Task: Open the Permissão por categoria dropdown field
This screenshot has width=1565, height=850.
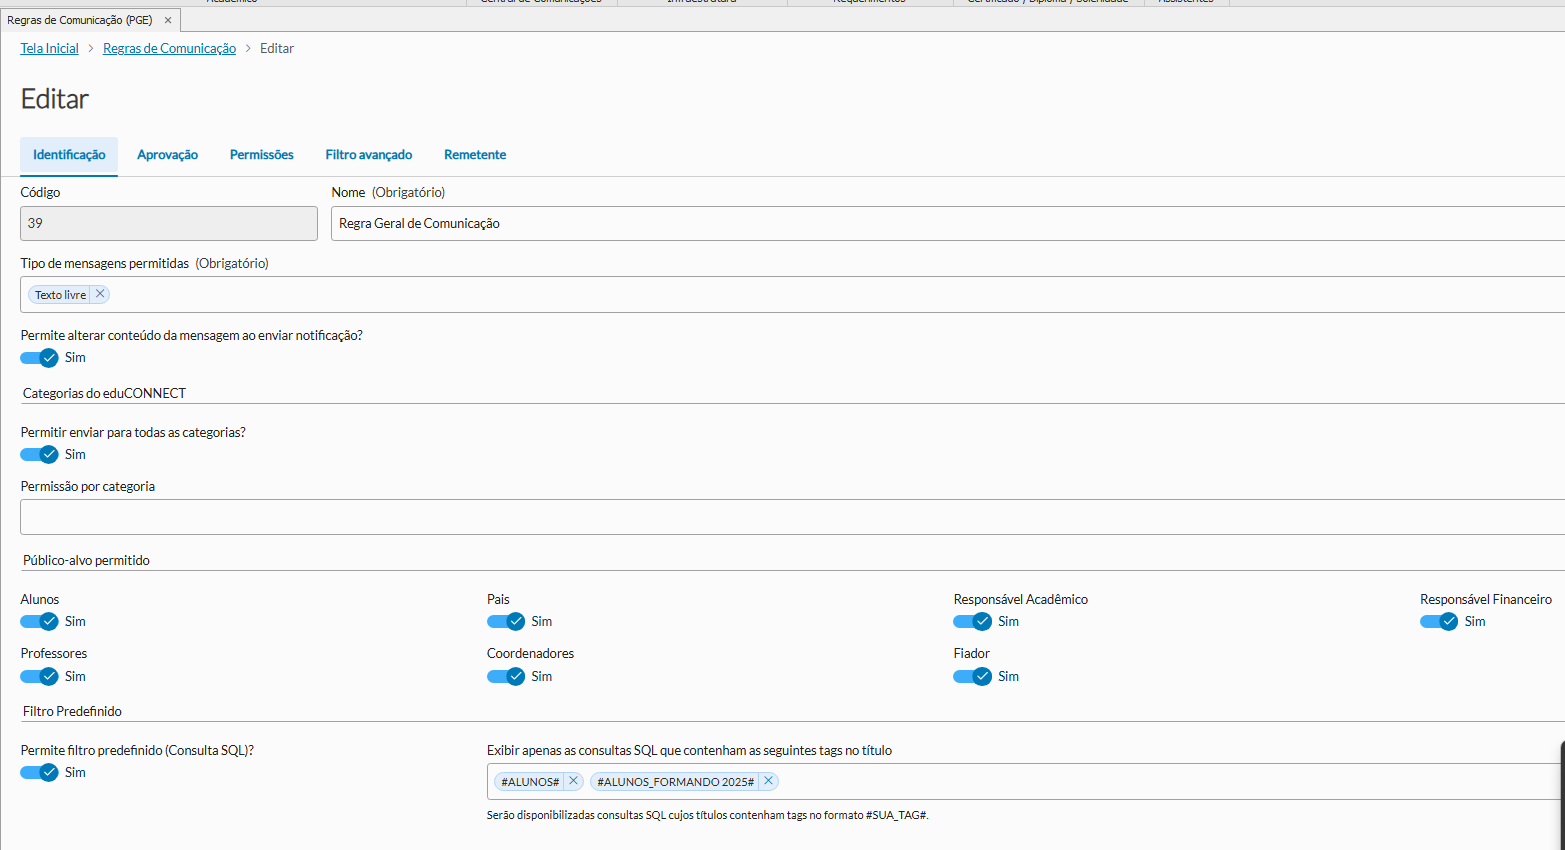Action: click(x=790, y=517)
